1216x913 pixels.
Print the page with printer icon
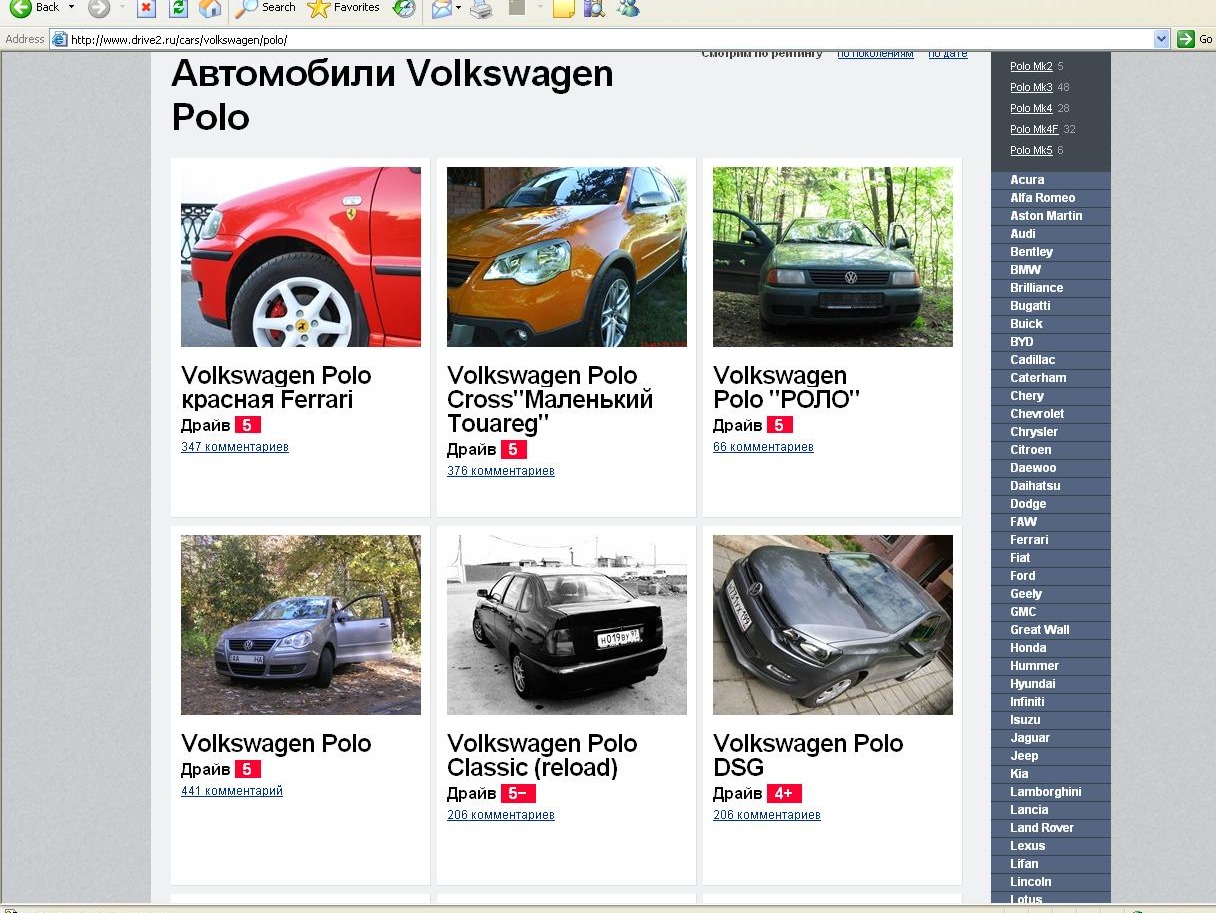pyautogui.click(x=481, y=8)
